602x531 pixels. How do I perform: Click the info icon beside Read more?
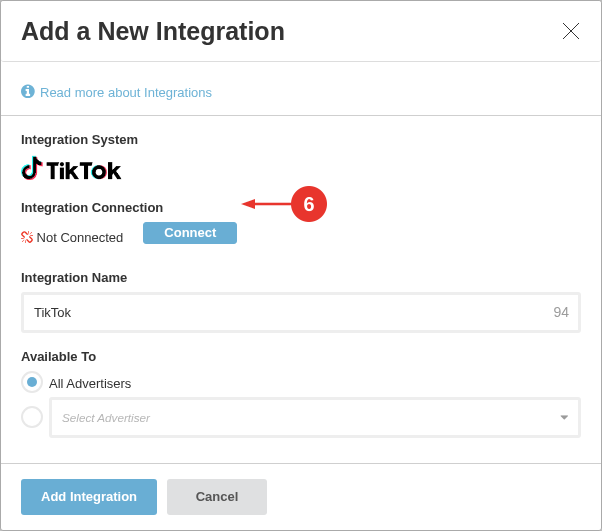click(28, 92)
